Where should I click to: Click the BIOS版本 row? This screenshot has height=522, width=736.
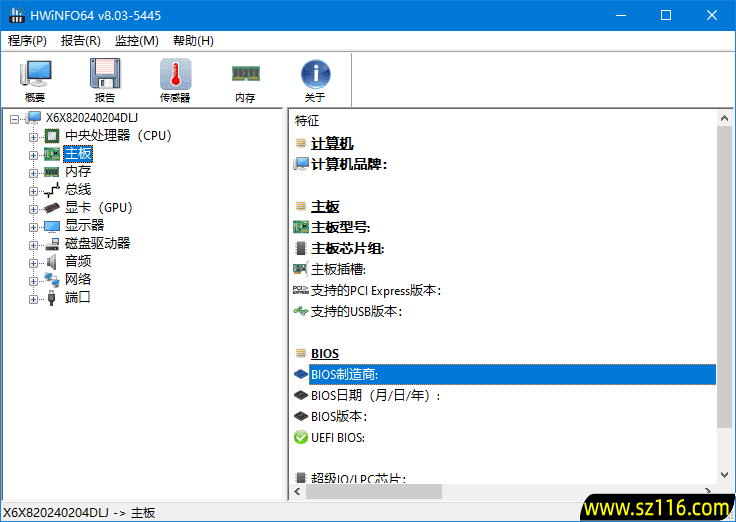click(x=505, y=416)
